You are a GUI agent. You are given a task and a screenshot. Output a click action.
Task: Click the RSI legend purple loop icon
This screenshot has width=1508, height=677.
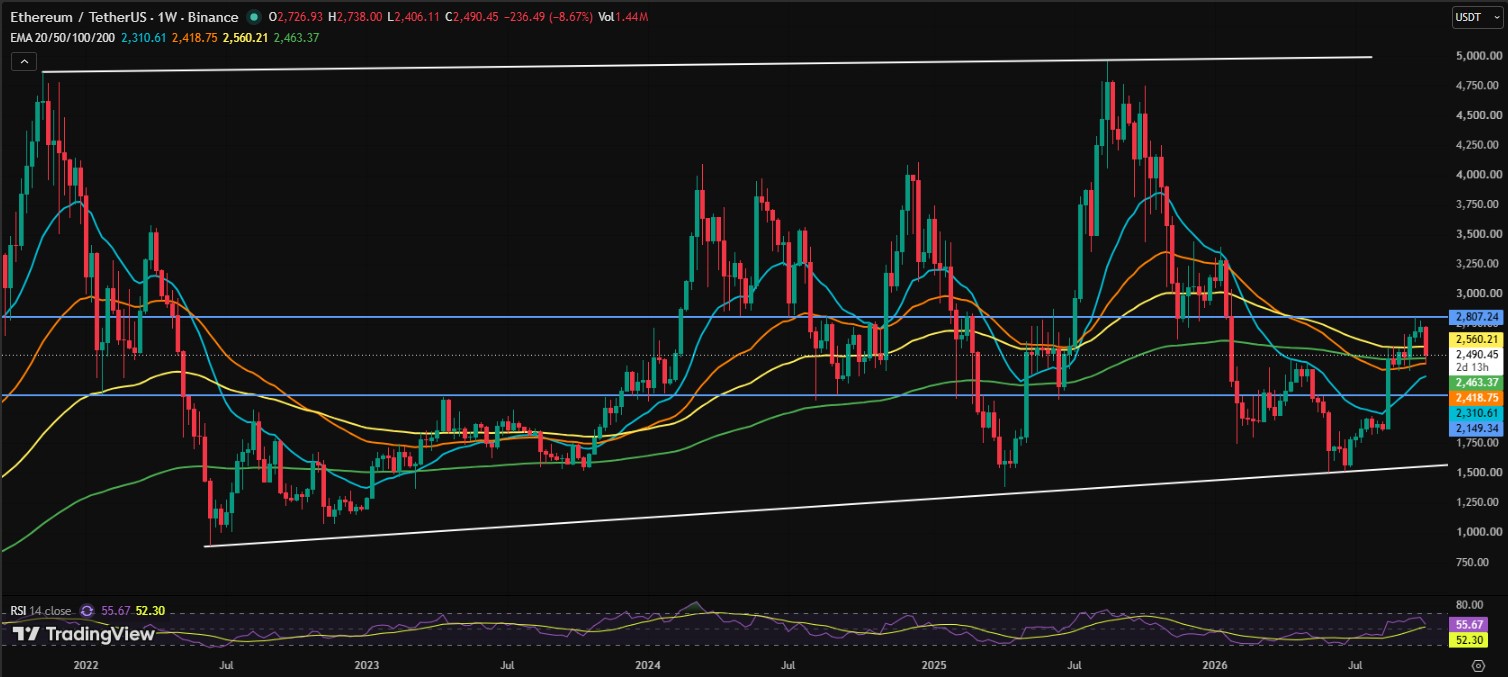[86, 609]
